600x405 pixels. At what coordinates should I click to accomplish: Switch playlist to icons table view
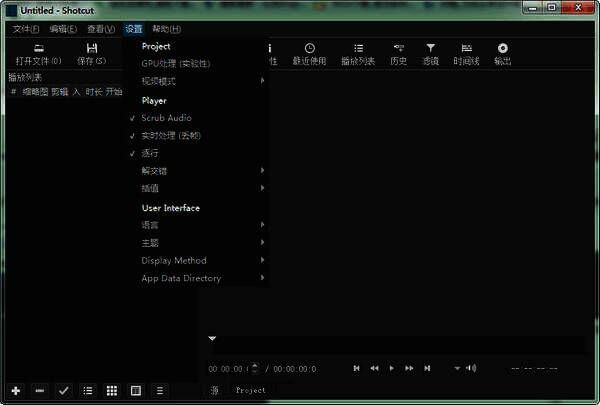pos(136,390)
